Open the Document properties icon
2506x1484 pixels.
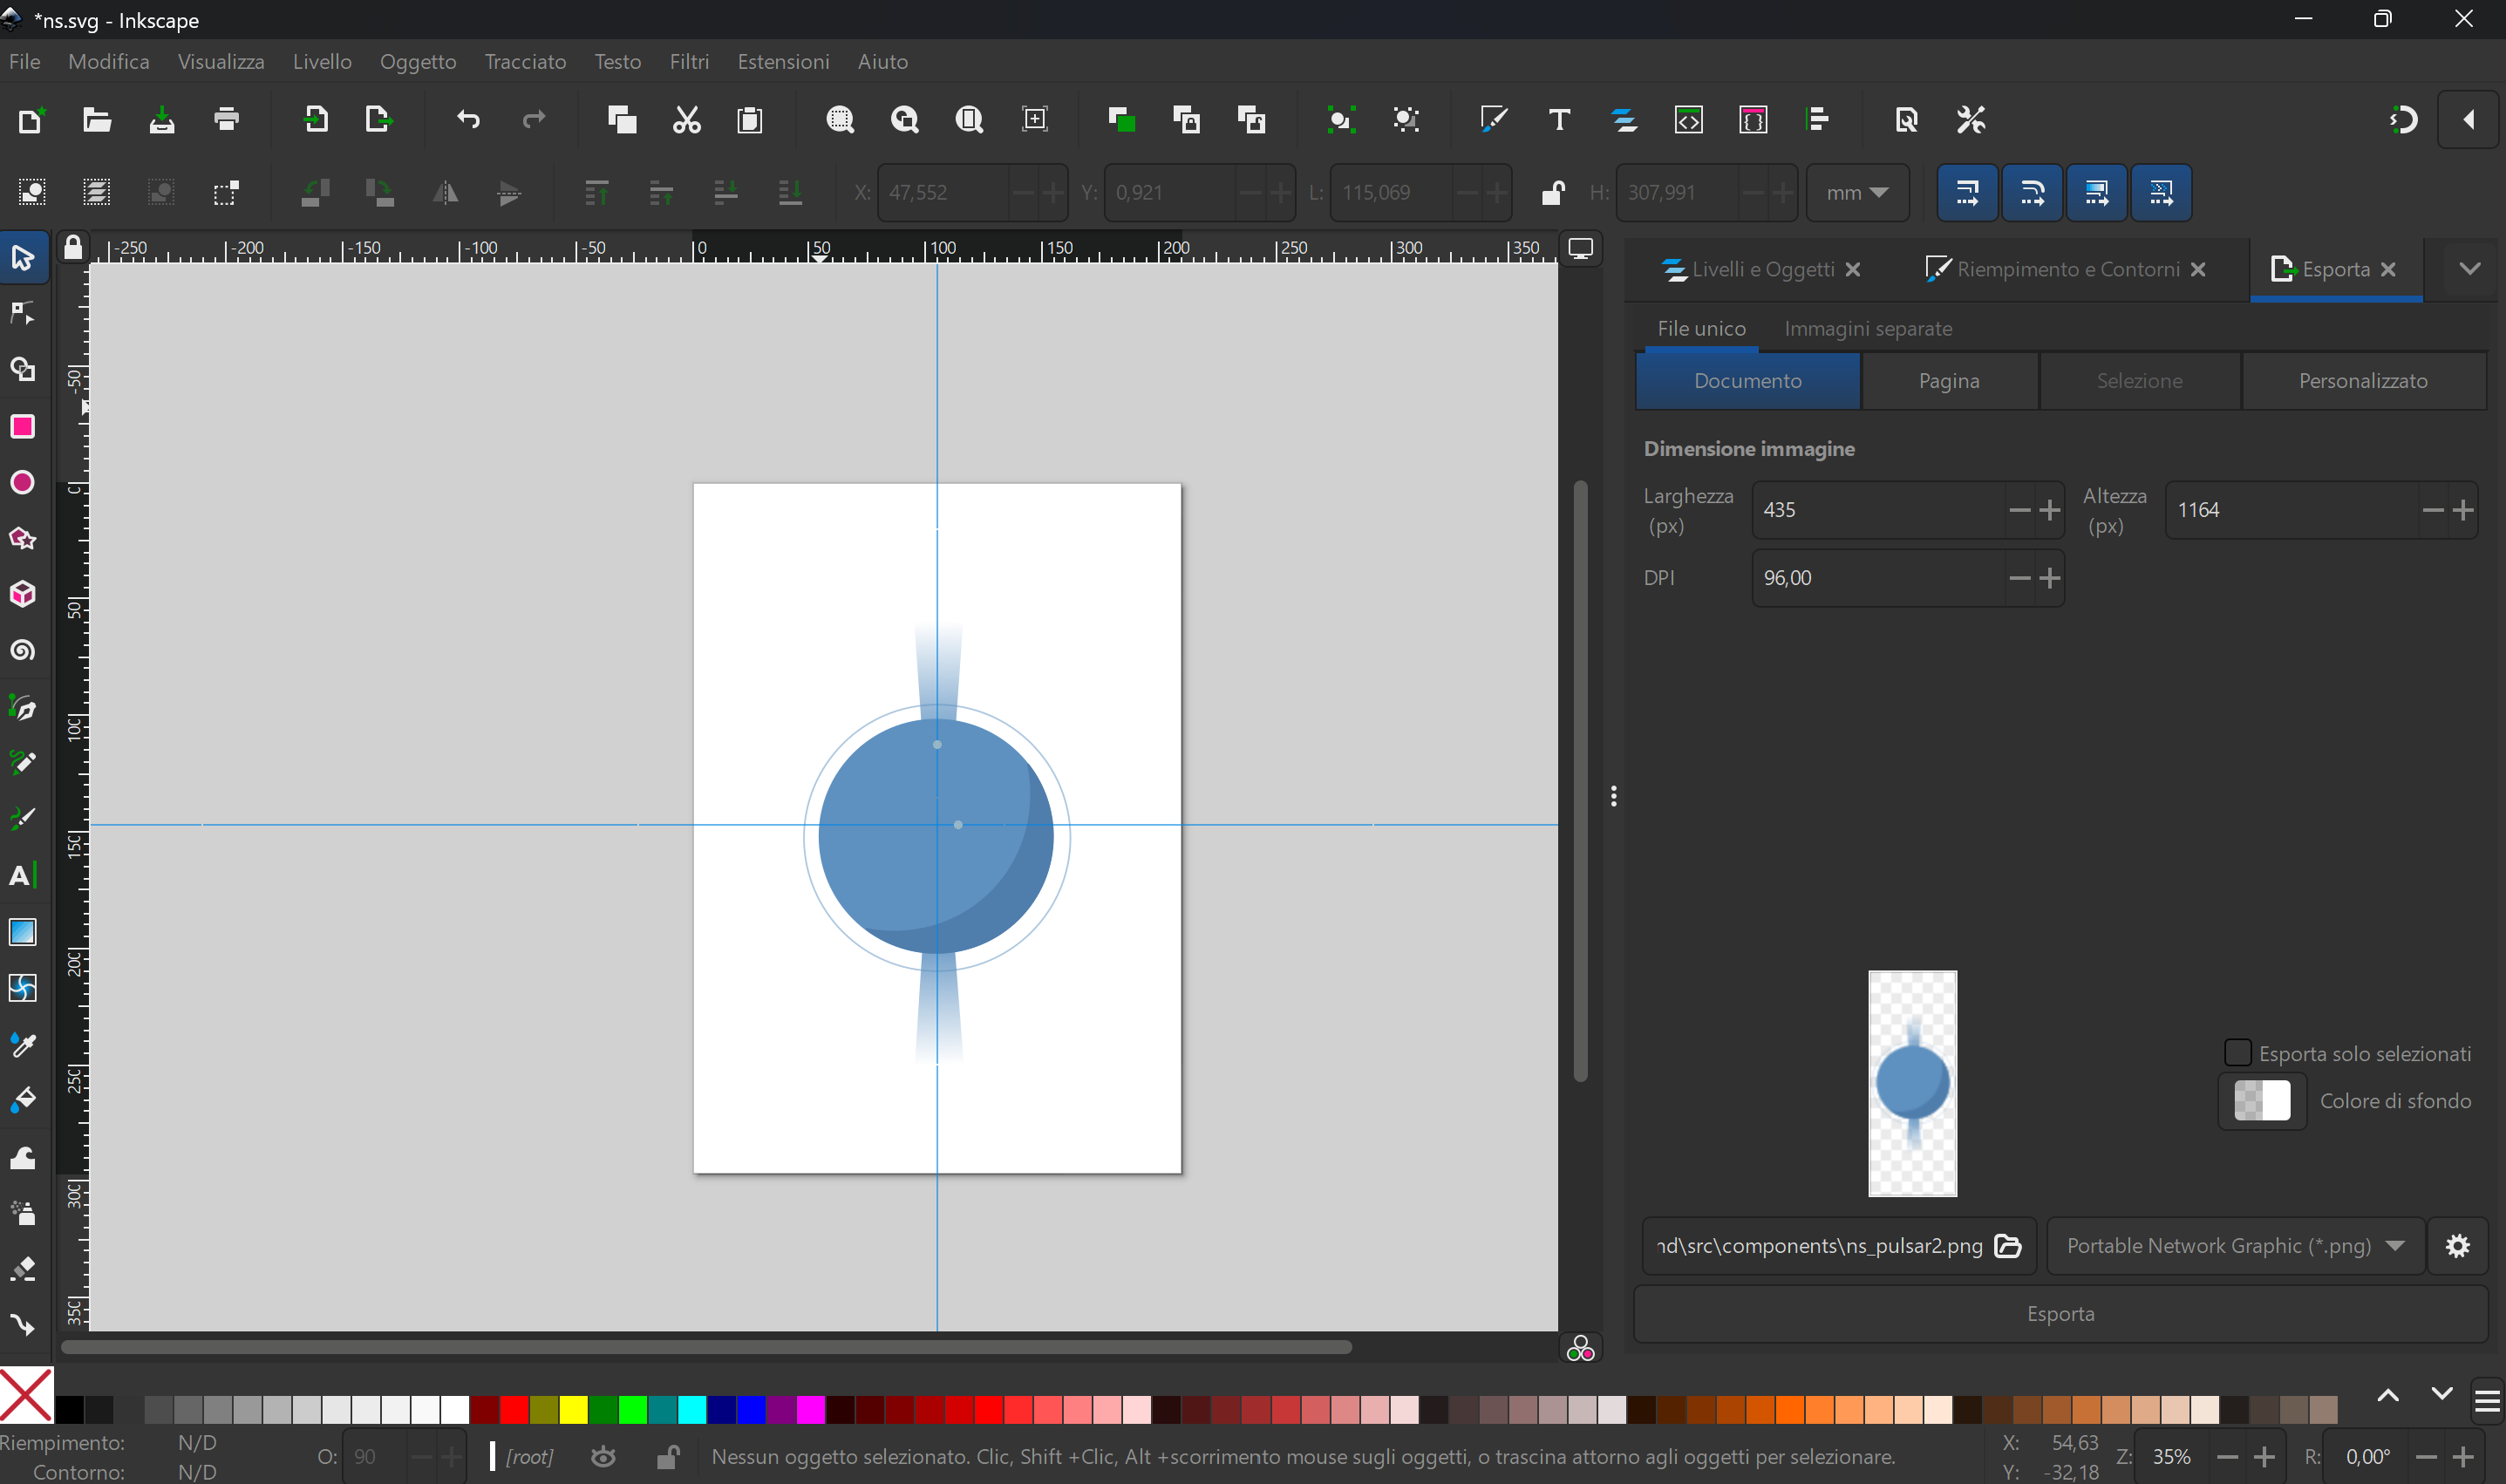pos(1907,120)
